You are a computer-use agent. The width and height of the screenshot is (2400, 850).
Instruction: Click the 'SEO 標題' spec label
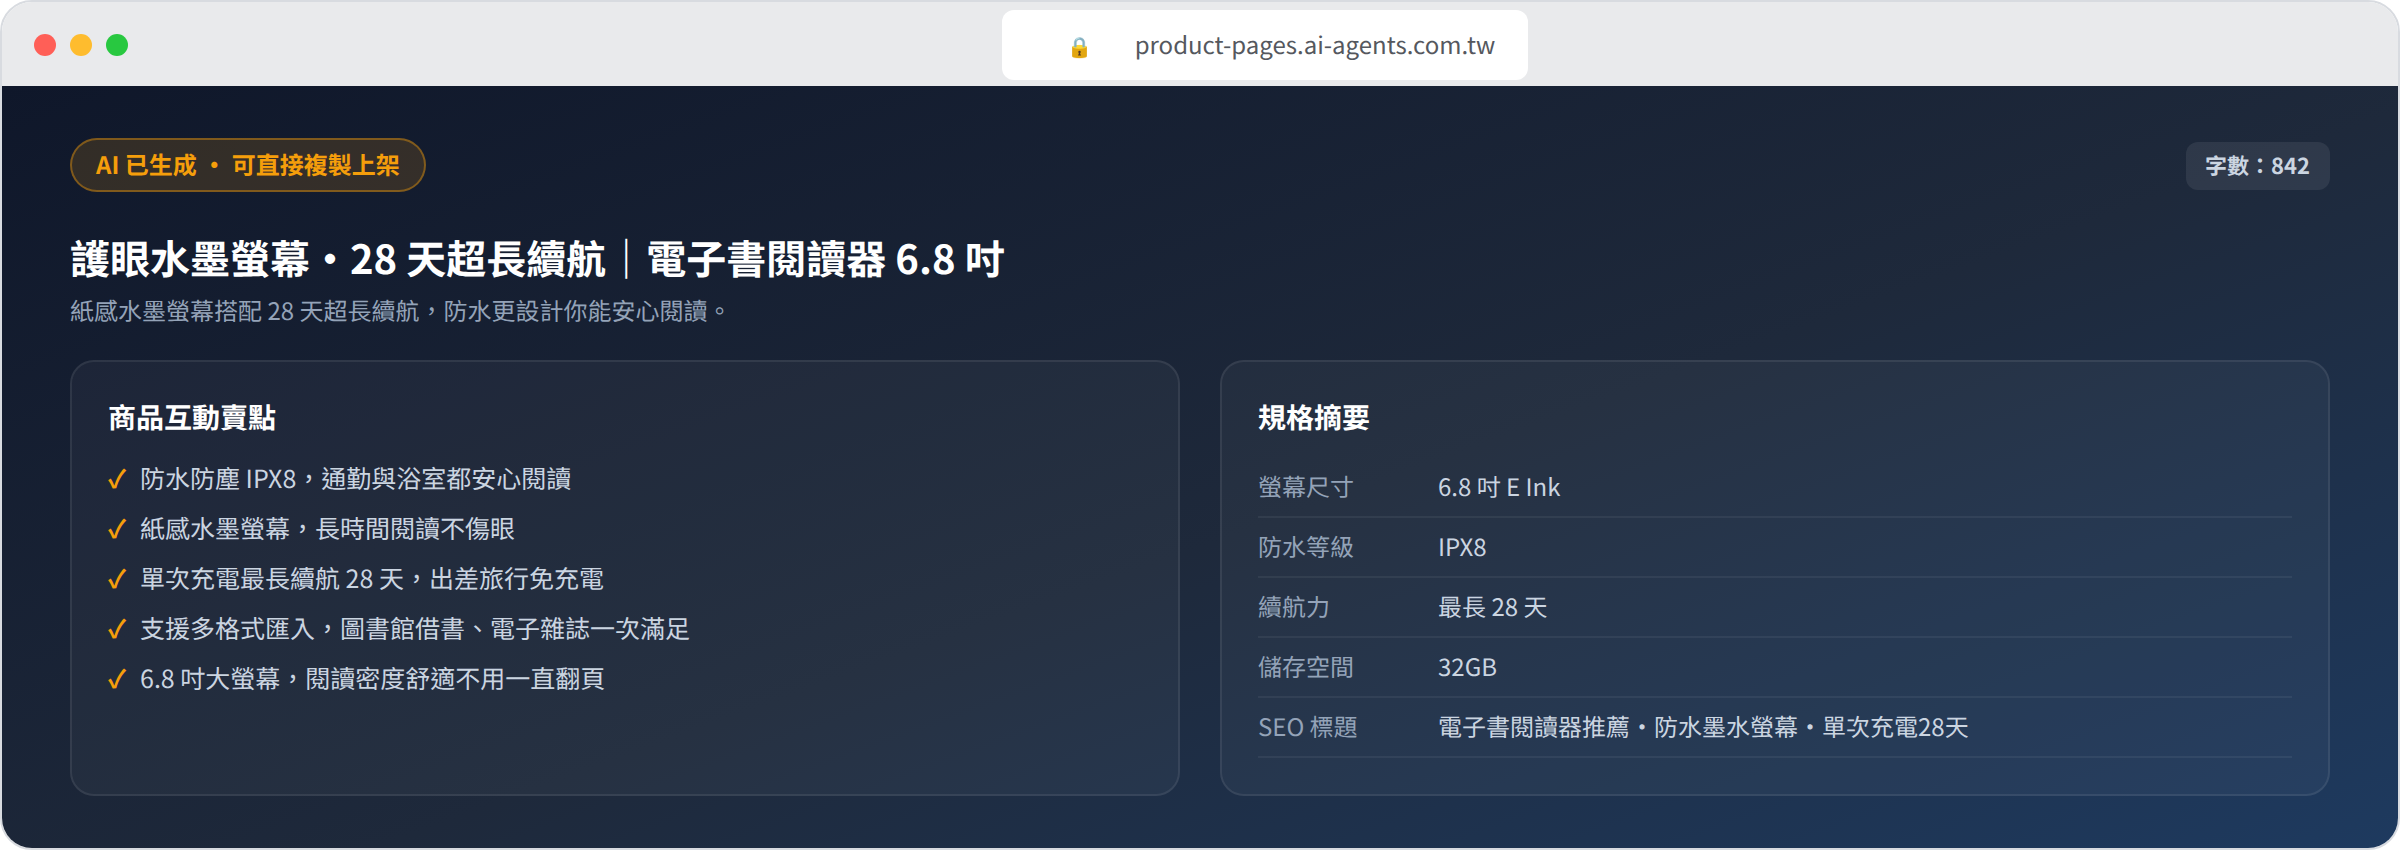click(1308, 728)
